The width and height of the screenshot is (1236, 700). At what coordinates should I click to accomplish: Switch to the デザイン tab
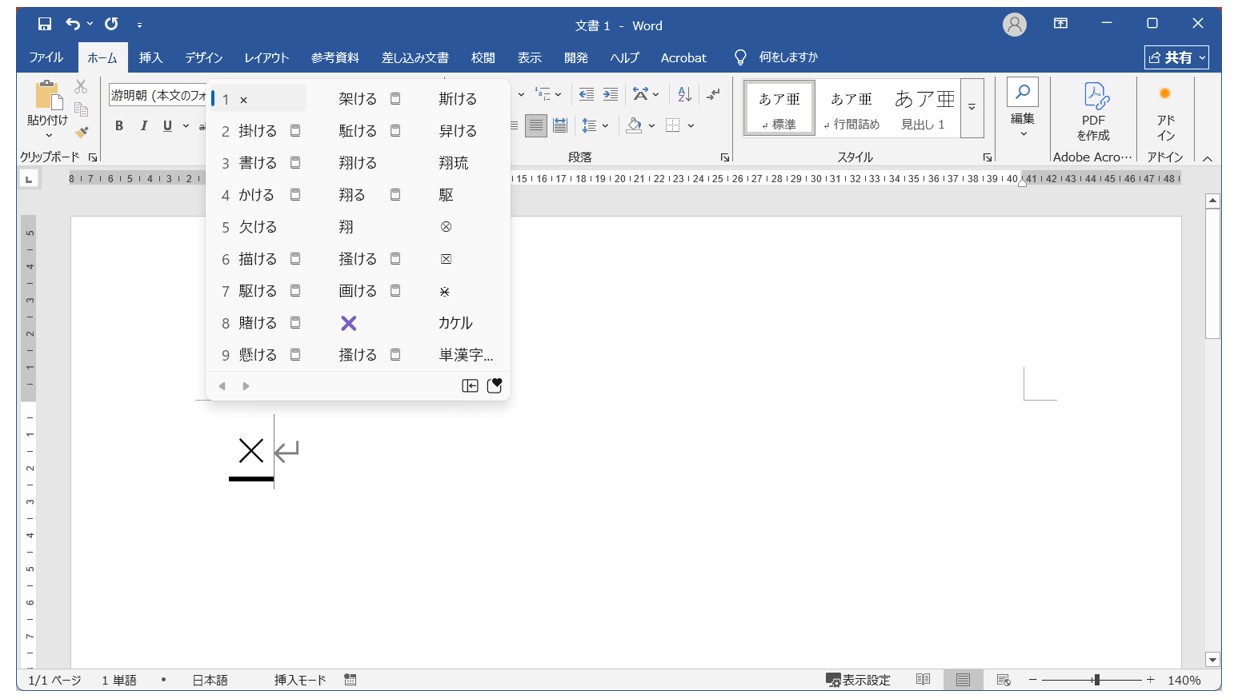click(x=203, y=58)
